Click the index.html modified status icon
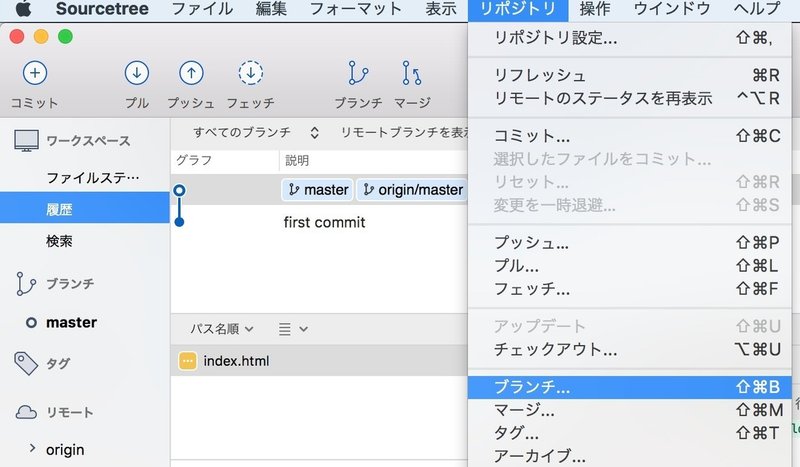This screenshot has width=800, height=467. [x=187, y=361]
